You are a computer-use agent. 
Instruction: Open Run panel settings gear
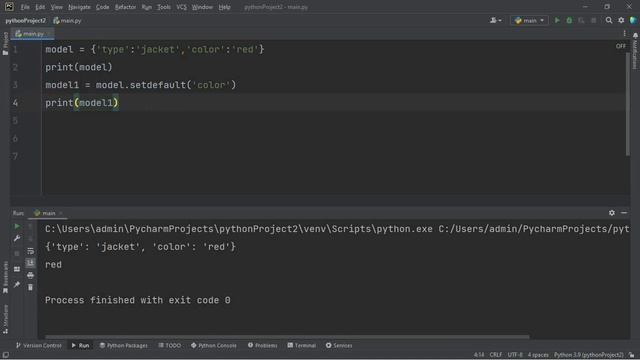611,213
